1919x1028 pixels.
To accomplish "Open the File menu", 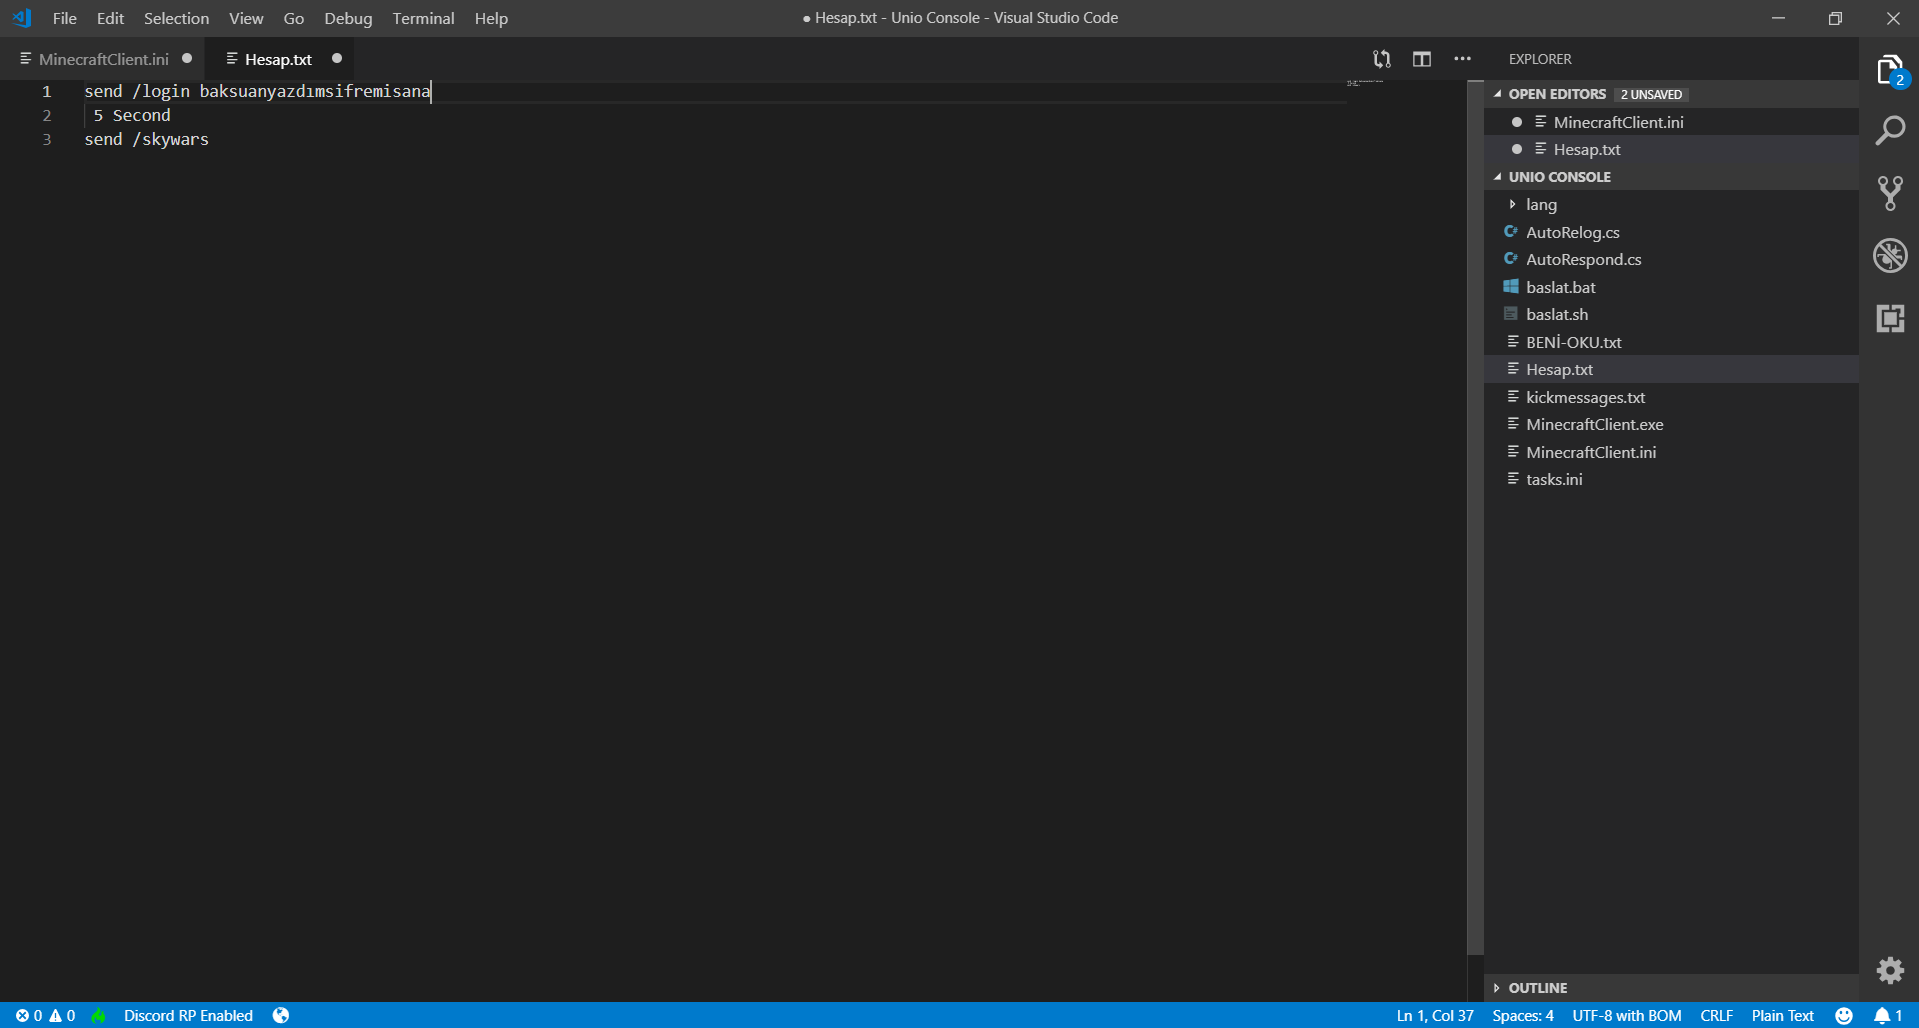I will (64, 18).
